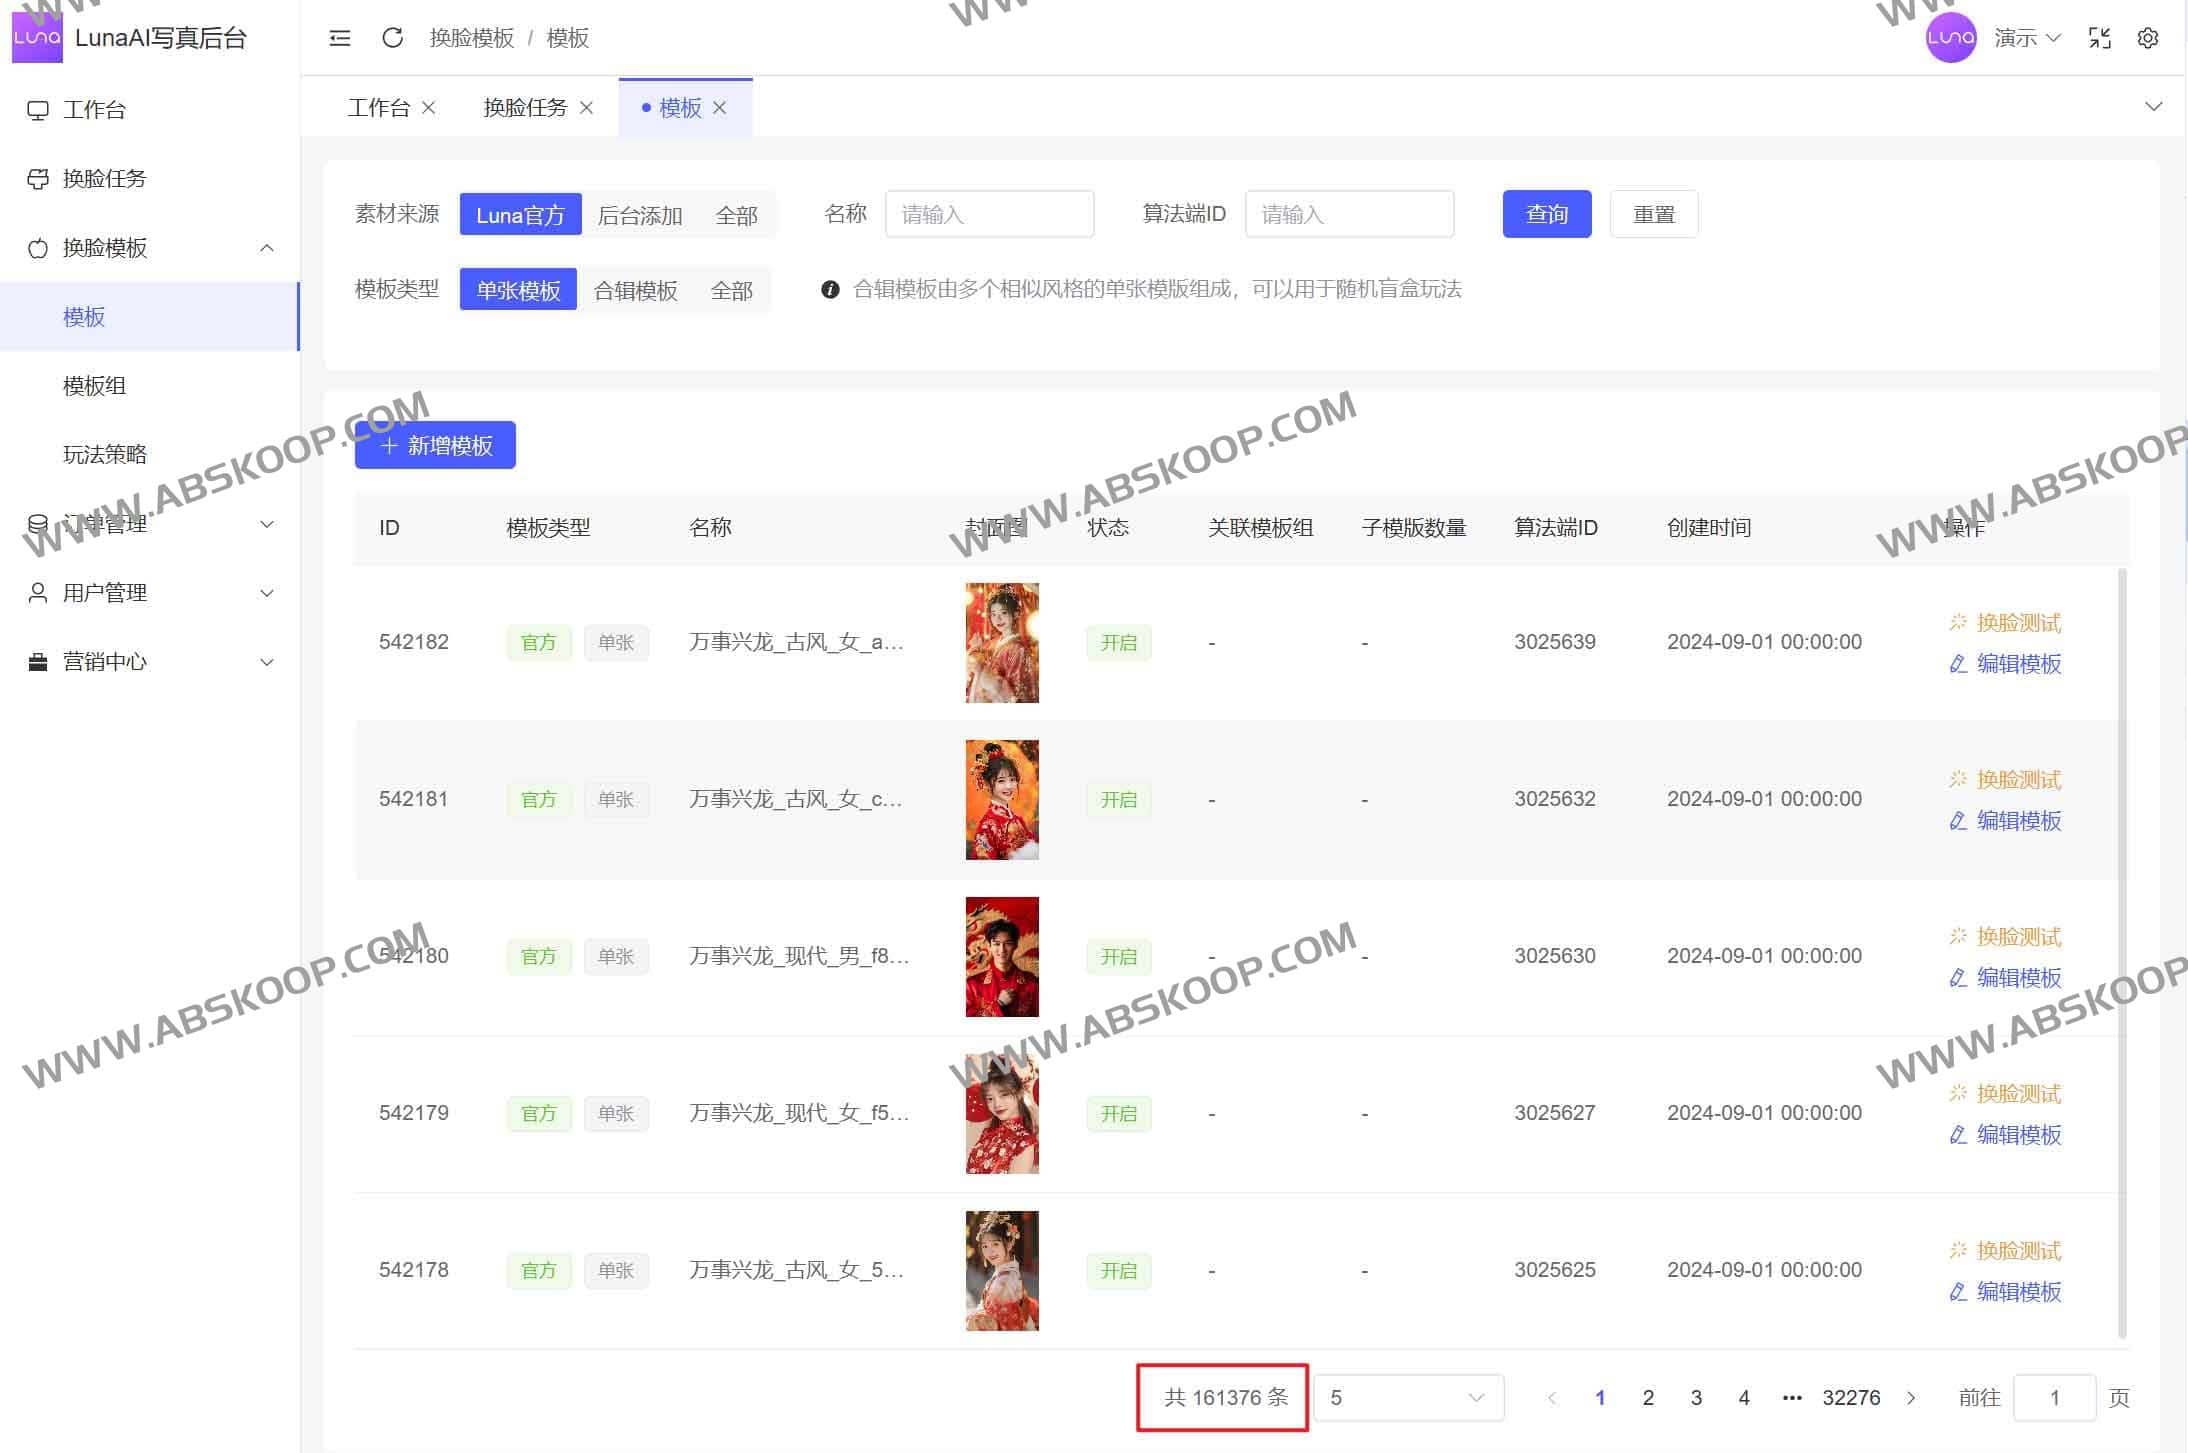The height and width of the screenshot is (1453, 2188).
Task: Collapse the sidebar using the hamburger icon
Action: pos(340,37)
